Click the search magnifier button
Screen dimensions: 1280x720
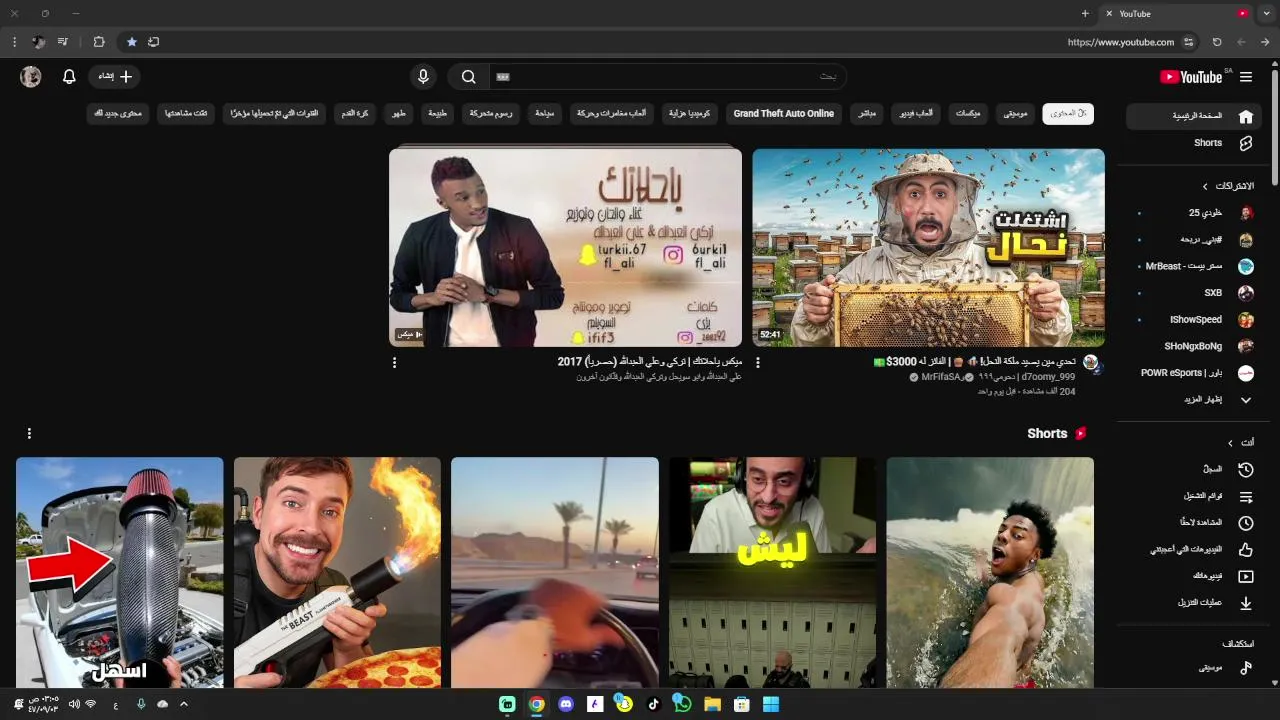(468, 77)
